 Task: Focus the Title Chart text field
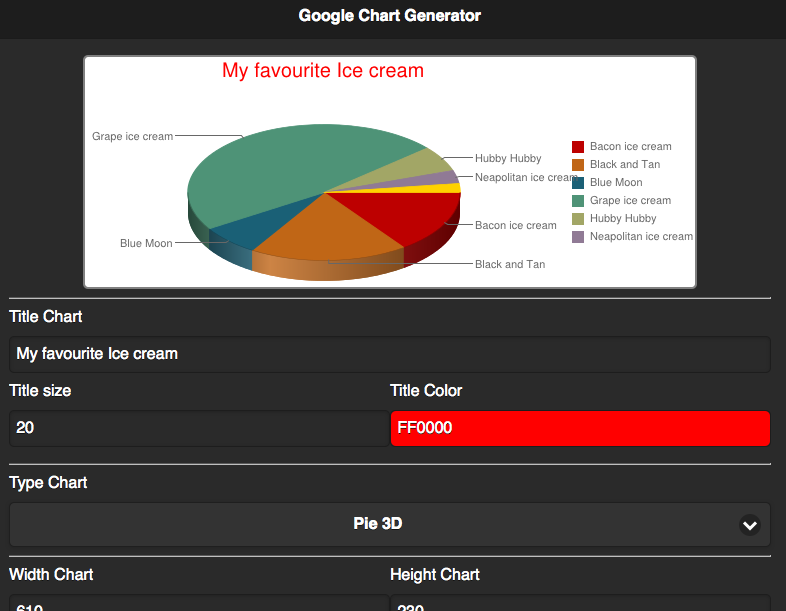pyautogui.click(x=389, y=354)
